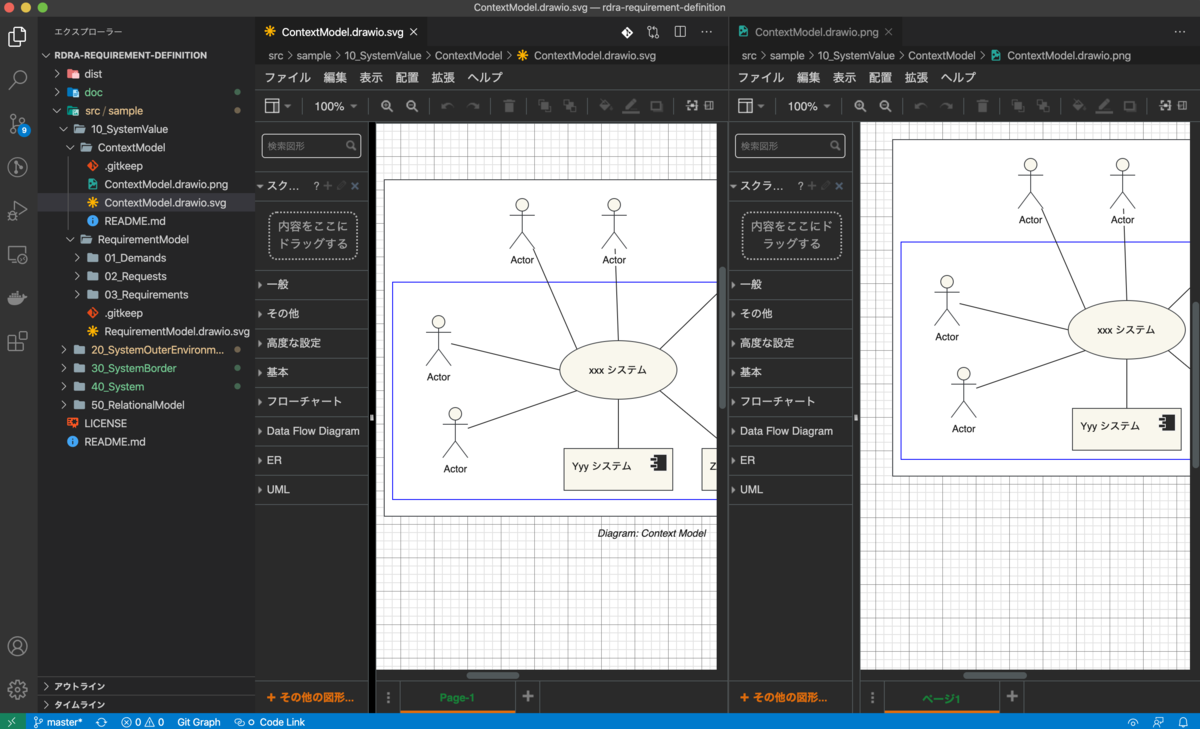Click その他の図形 button in left shape panel
The width and height of the screenshot is (1200, 729).
311,697
